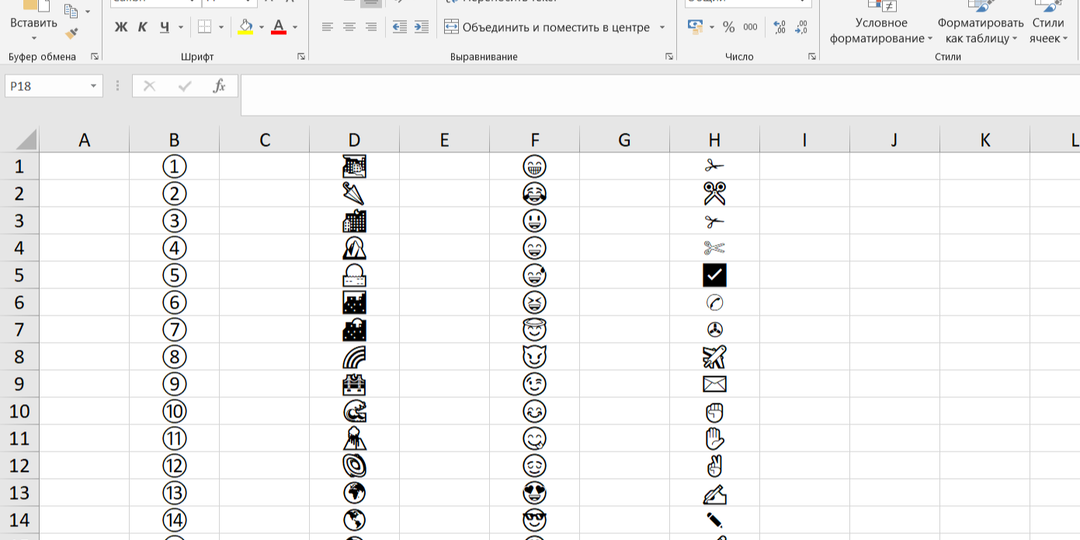Screen dimensions: 1080x540
Task: Click the Copy icon in Буфер обмена
Action: click(x=71, y=10)
